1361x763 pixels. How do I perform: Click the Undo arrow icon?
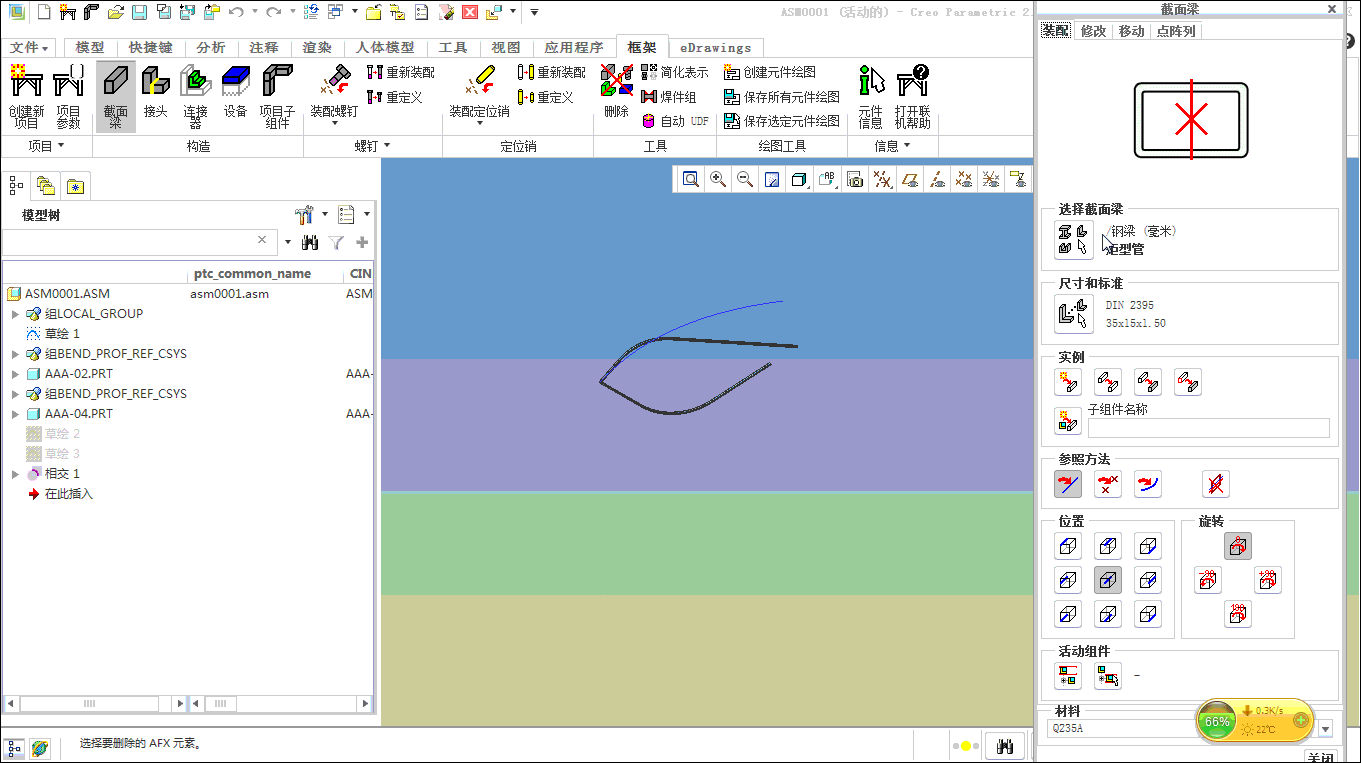pos(236,12)
